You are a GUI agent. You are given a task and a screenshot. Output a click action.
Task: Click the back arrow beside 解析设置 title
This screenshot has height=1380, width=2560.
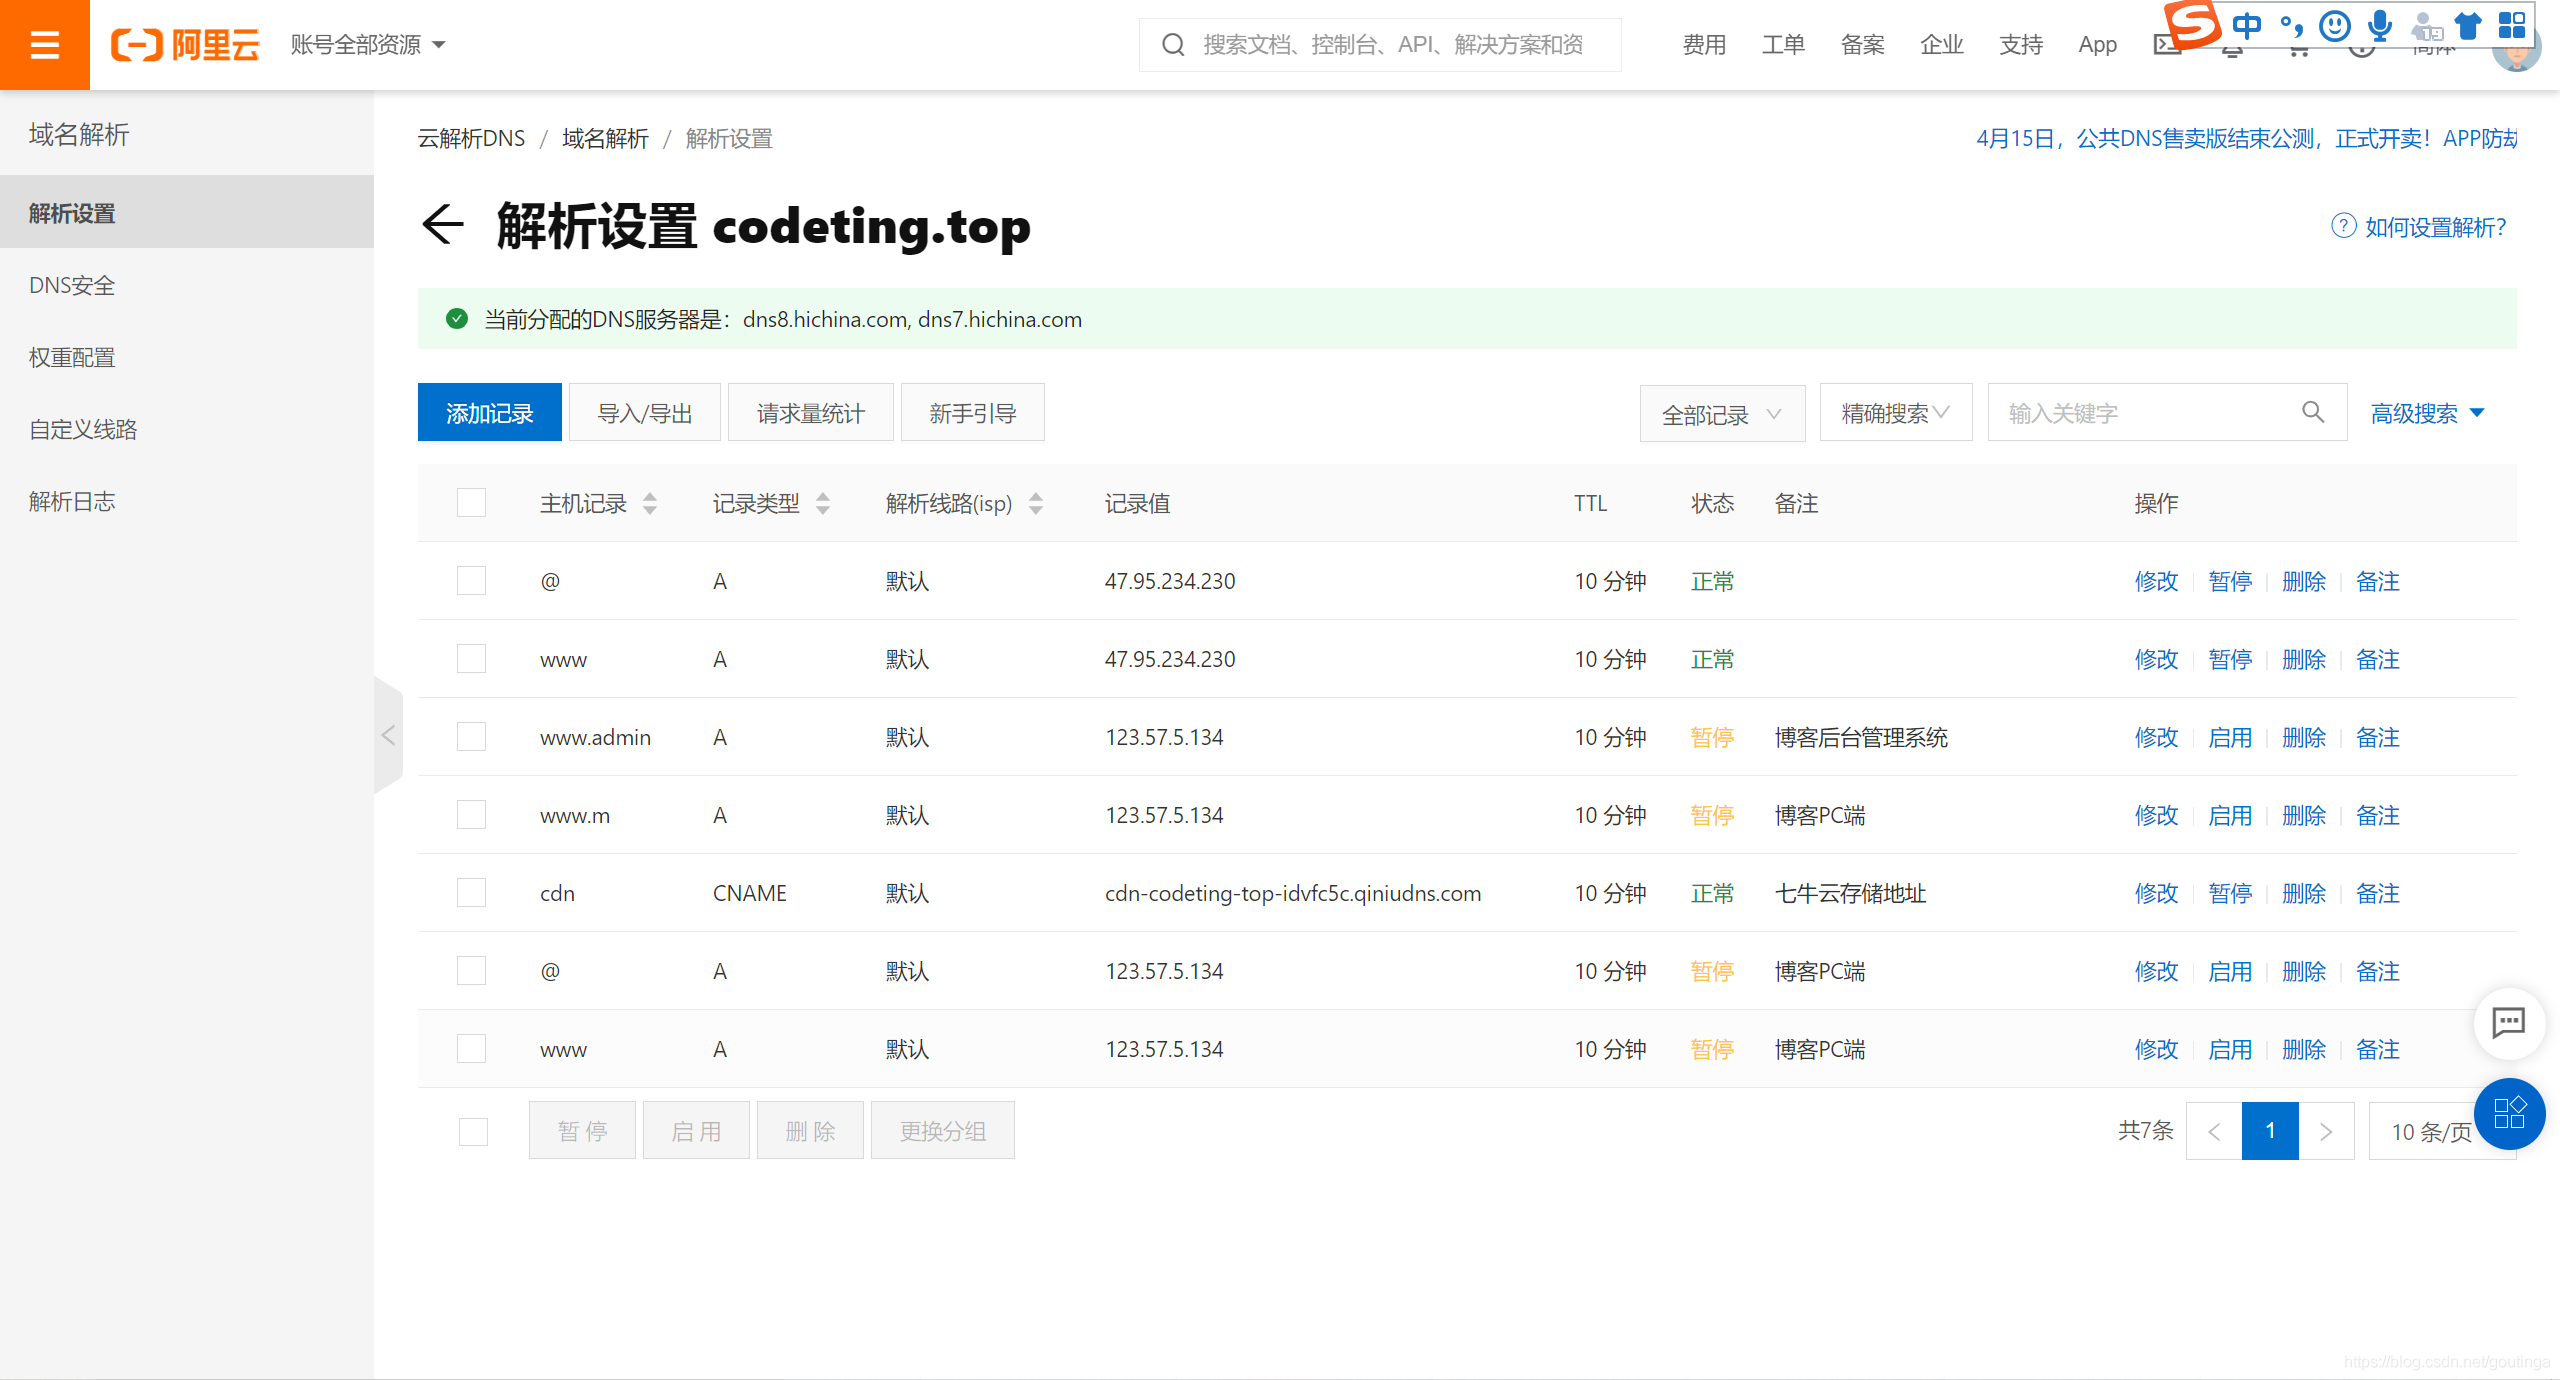click(x=443, y=224)
